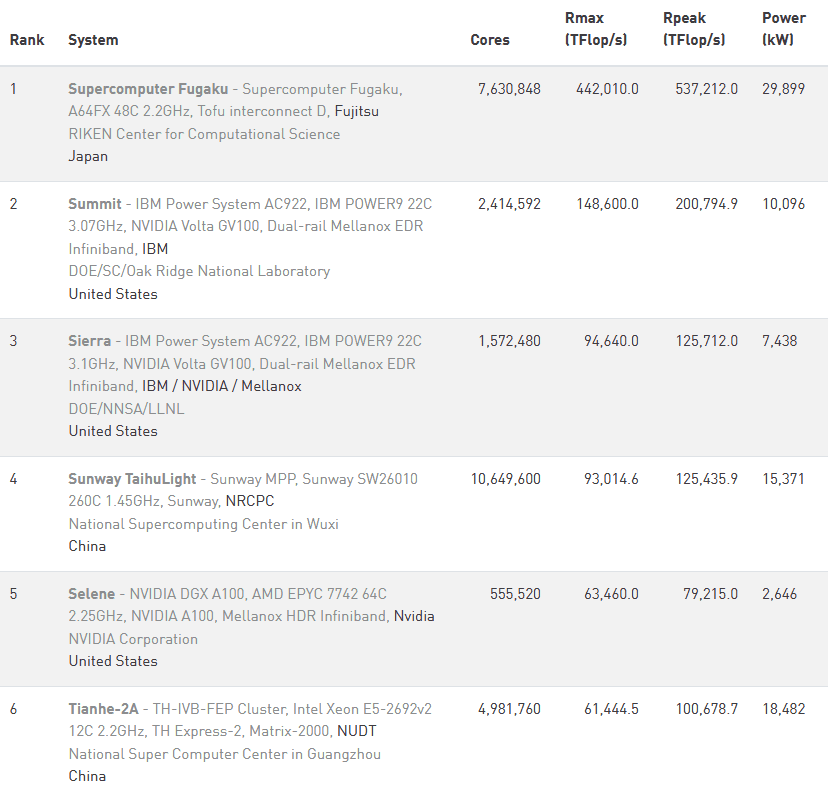Open the Supercomputer Fugaku system link
This screenshot has height=801, width=829.
point(148,89)
